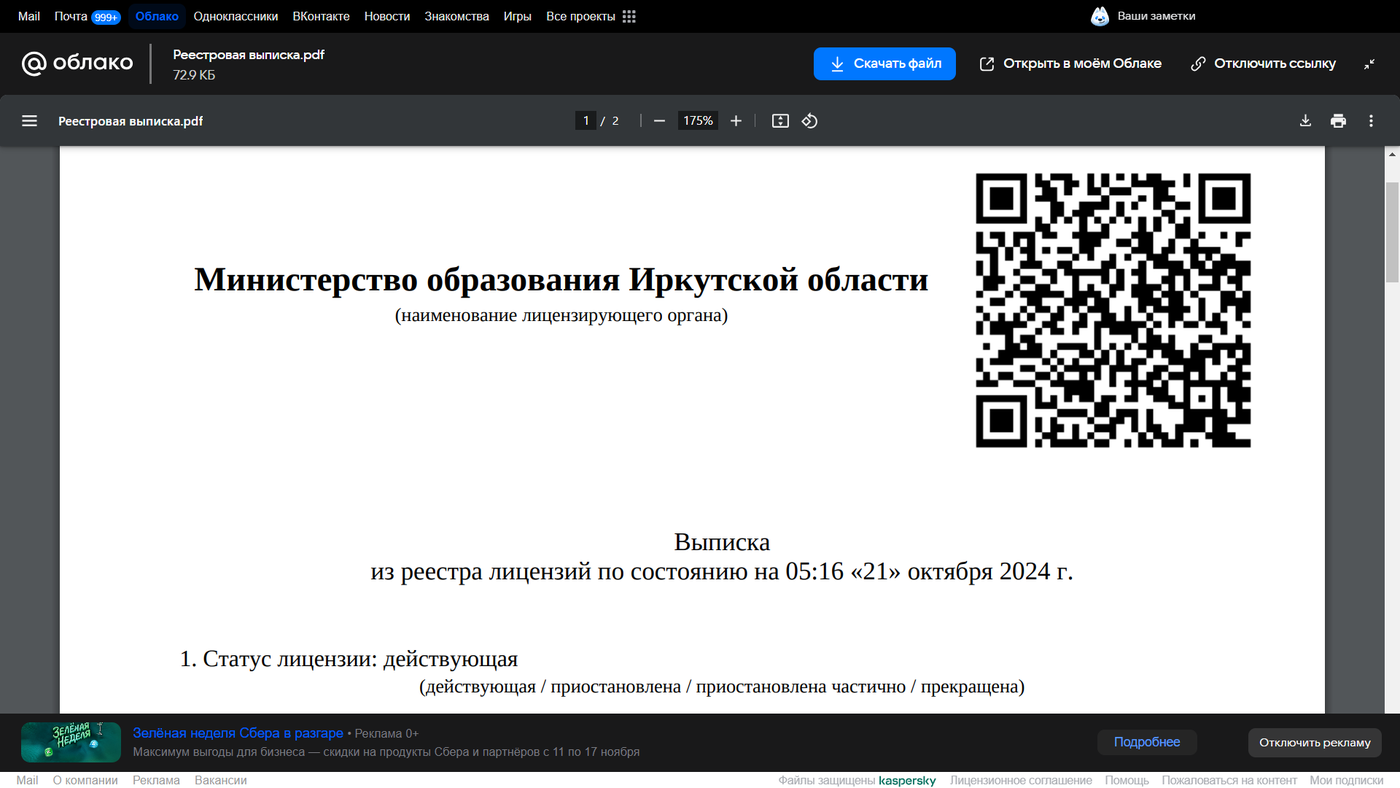
Task: Click the QR code in the document
Action: pos(1113,310)
